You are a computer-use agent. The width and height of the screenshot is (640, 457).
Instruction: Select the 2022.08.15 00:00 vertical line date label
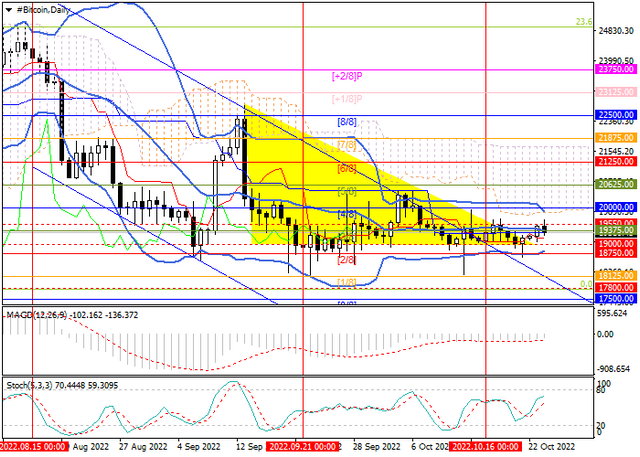point(34,446)
